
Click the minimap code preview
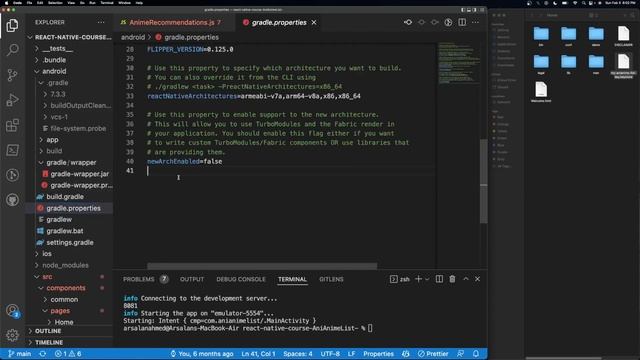[459, 62]
